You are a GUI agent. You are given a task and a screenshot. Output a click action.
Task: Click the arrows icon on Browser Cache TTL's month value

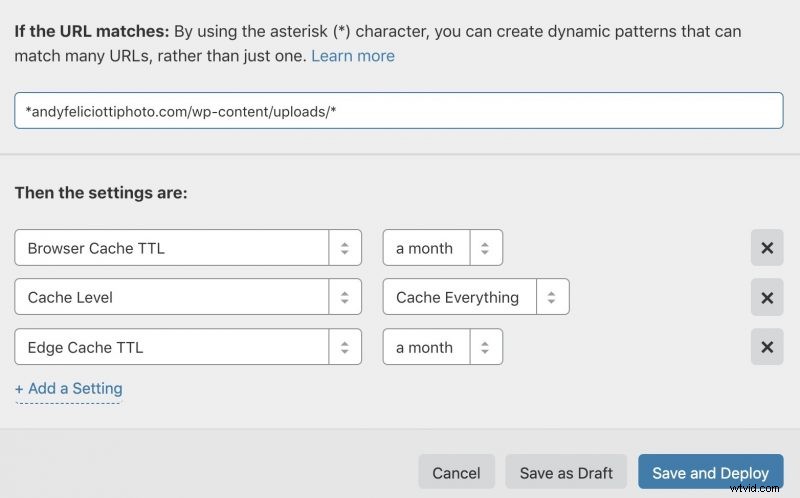point(485,248)
